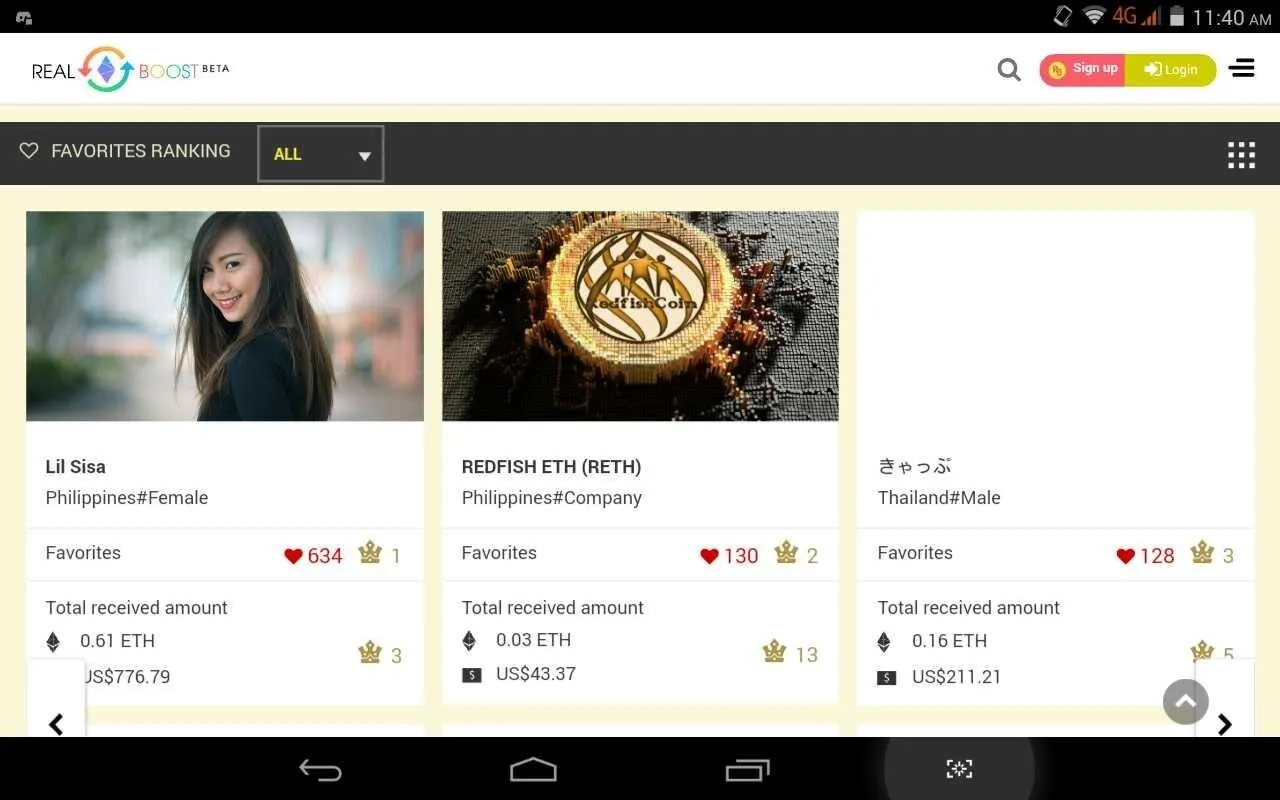Viewport: 1280px width, 800px height.
Task: Click the dollar icon beside US$43.37
Action: [x=471, y=675]
